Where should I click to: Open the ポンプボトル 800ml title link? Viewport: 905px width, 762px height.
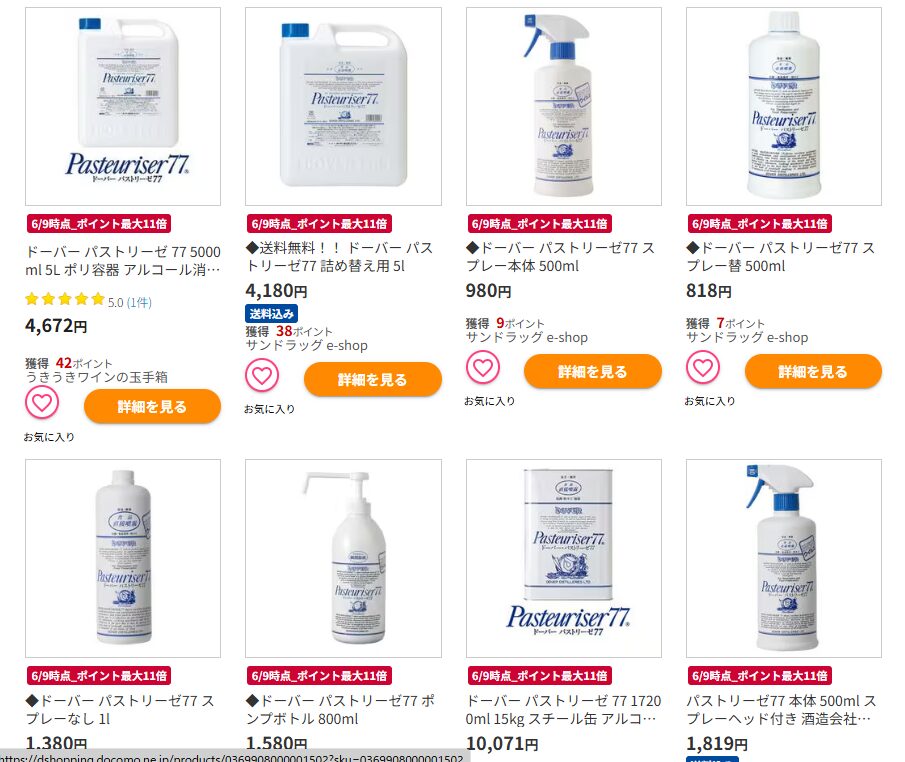pyautogui.click(x=340, y=709)
